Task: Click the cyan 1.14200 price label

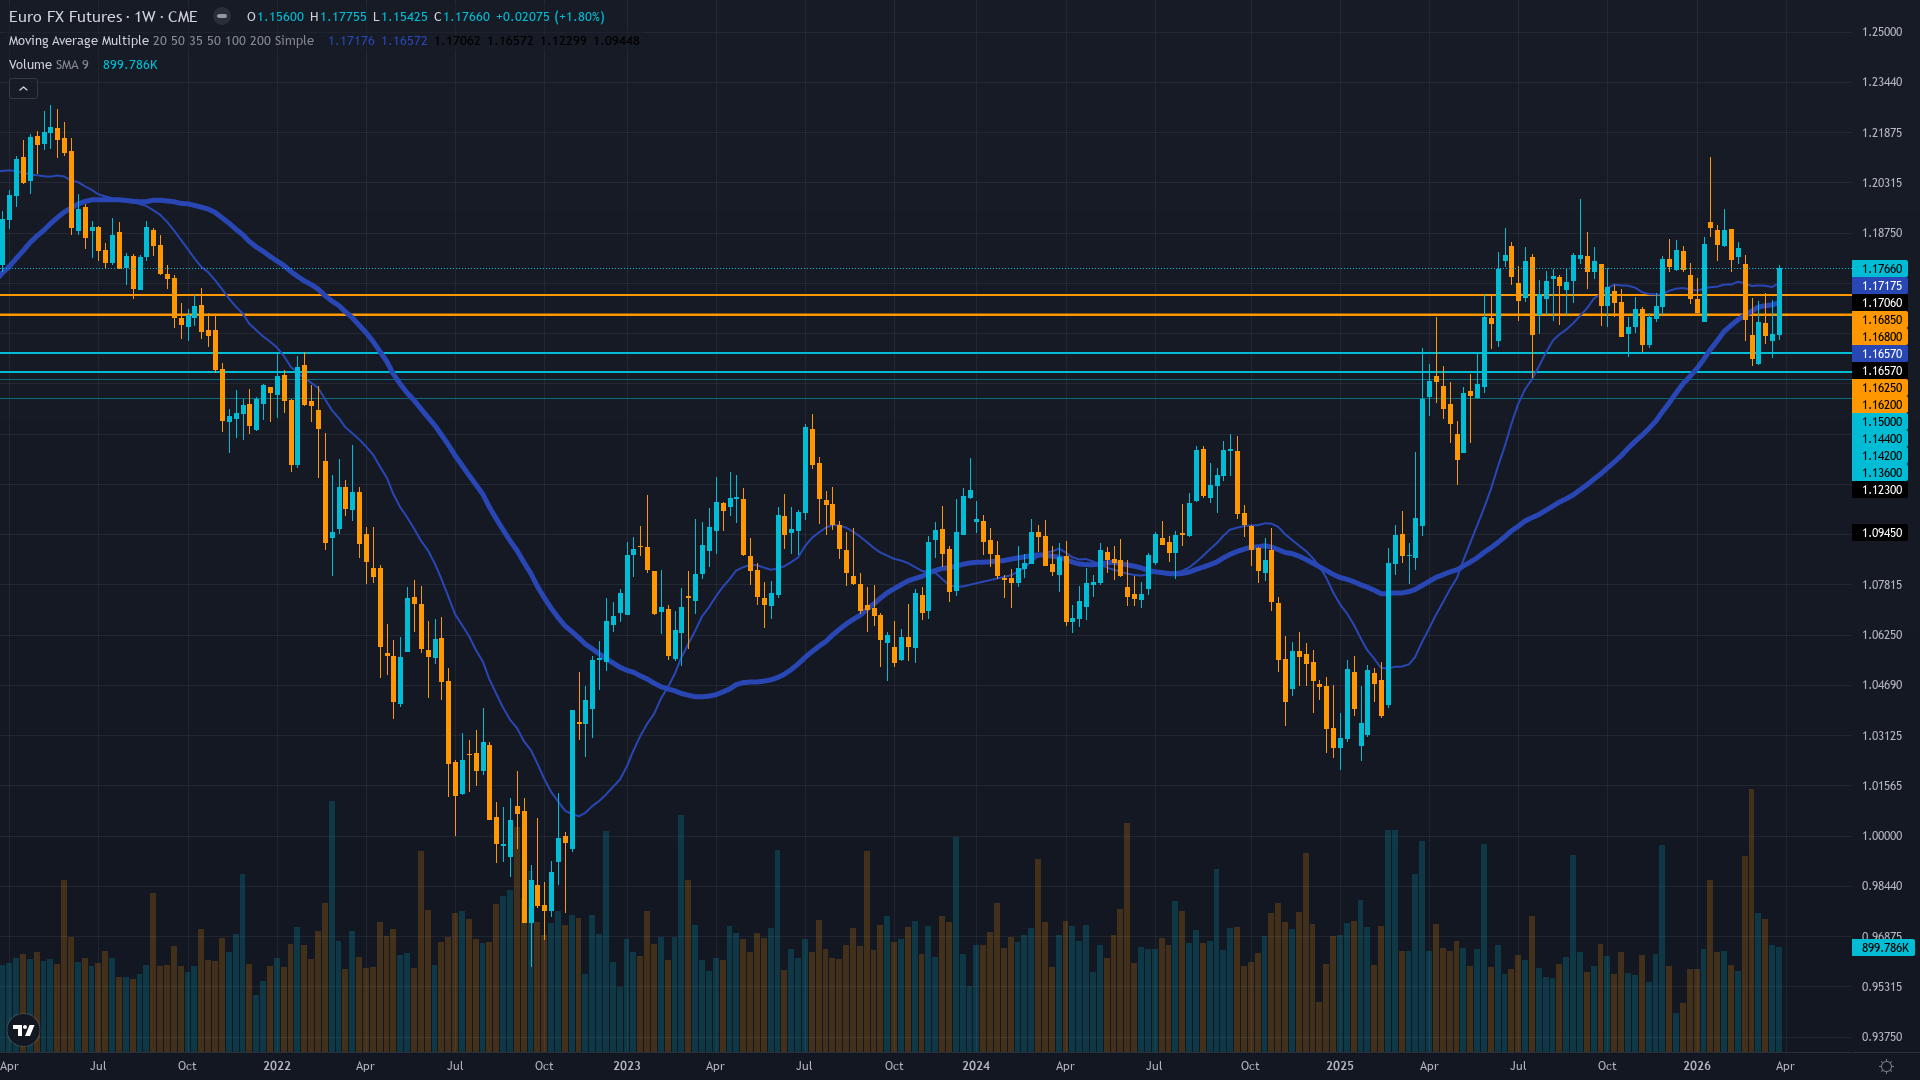Action: [x=1880, y=456]
